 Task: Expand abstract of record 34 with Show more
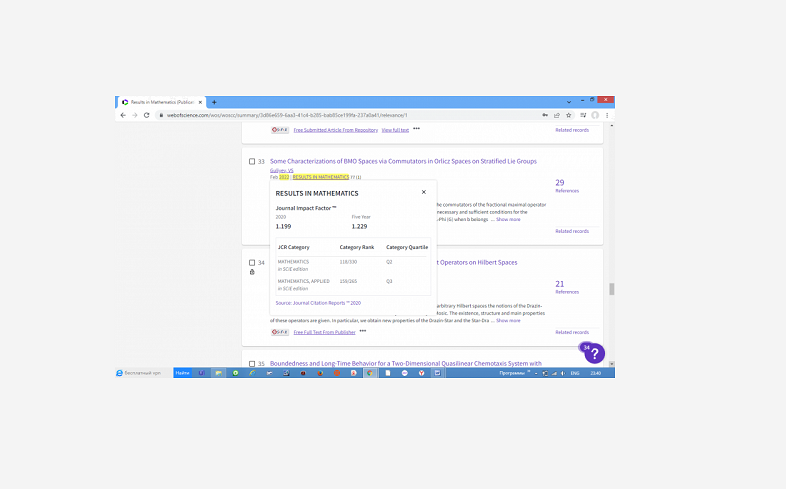click(508, 321)
